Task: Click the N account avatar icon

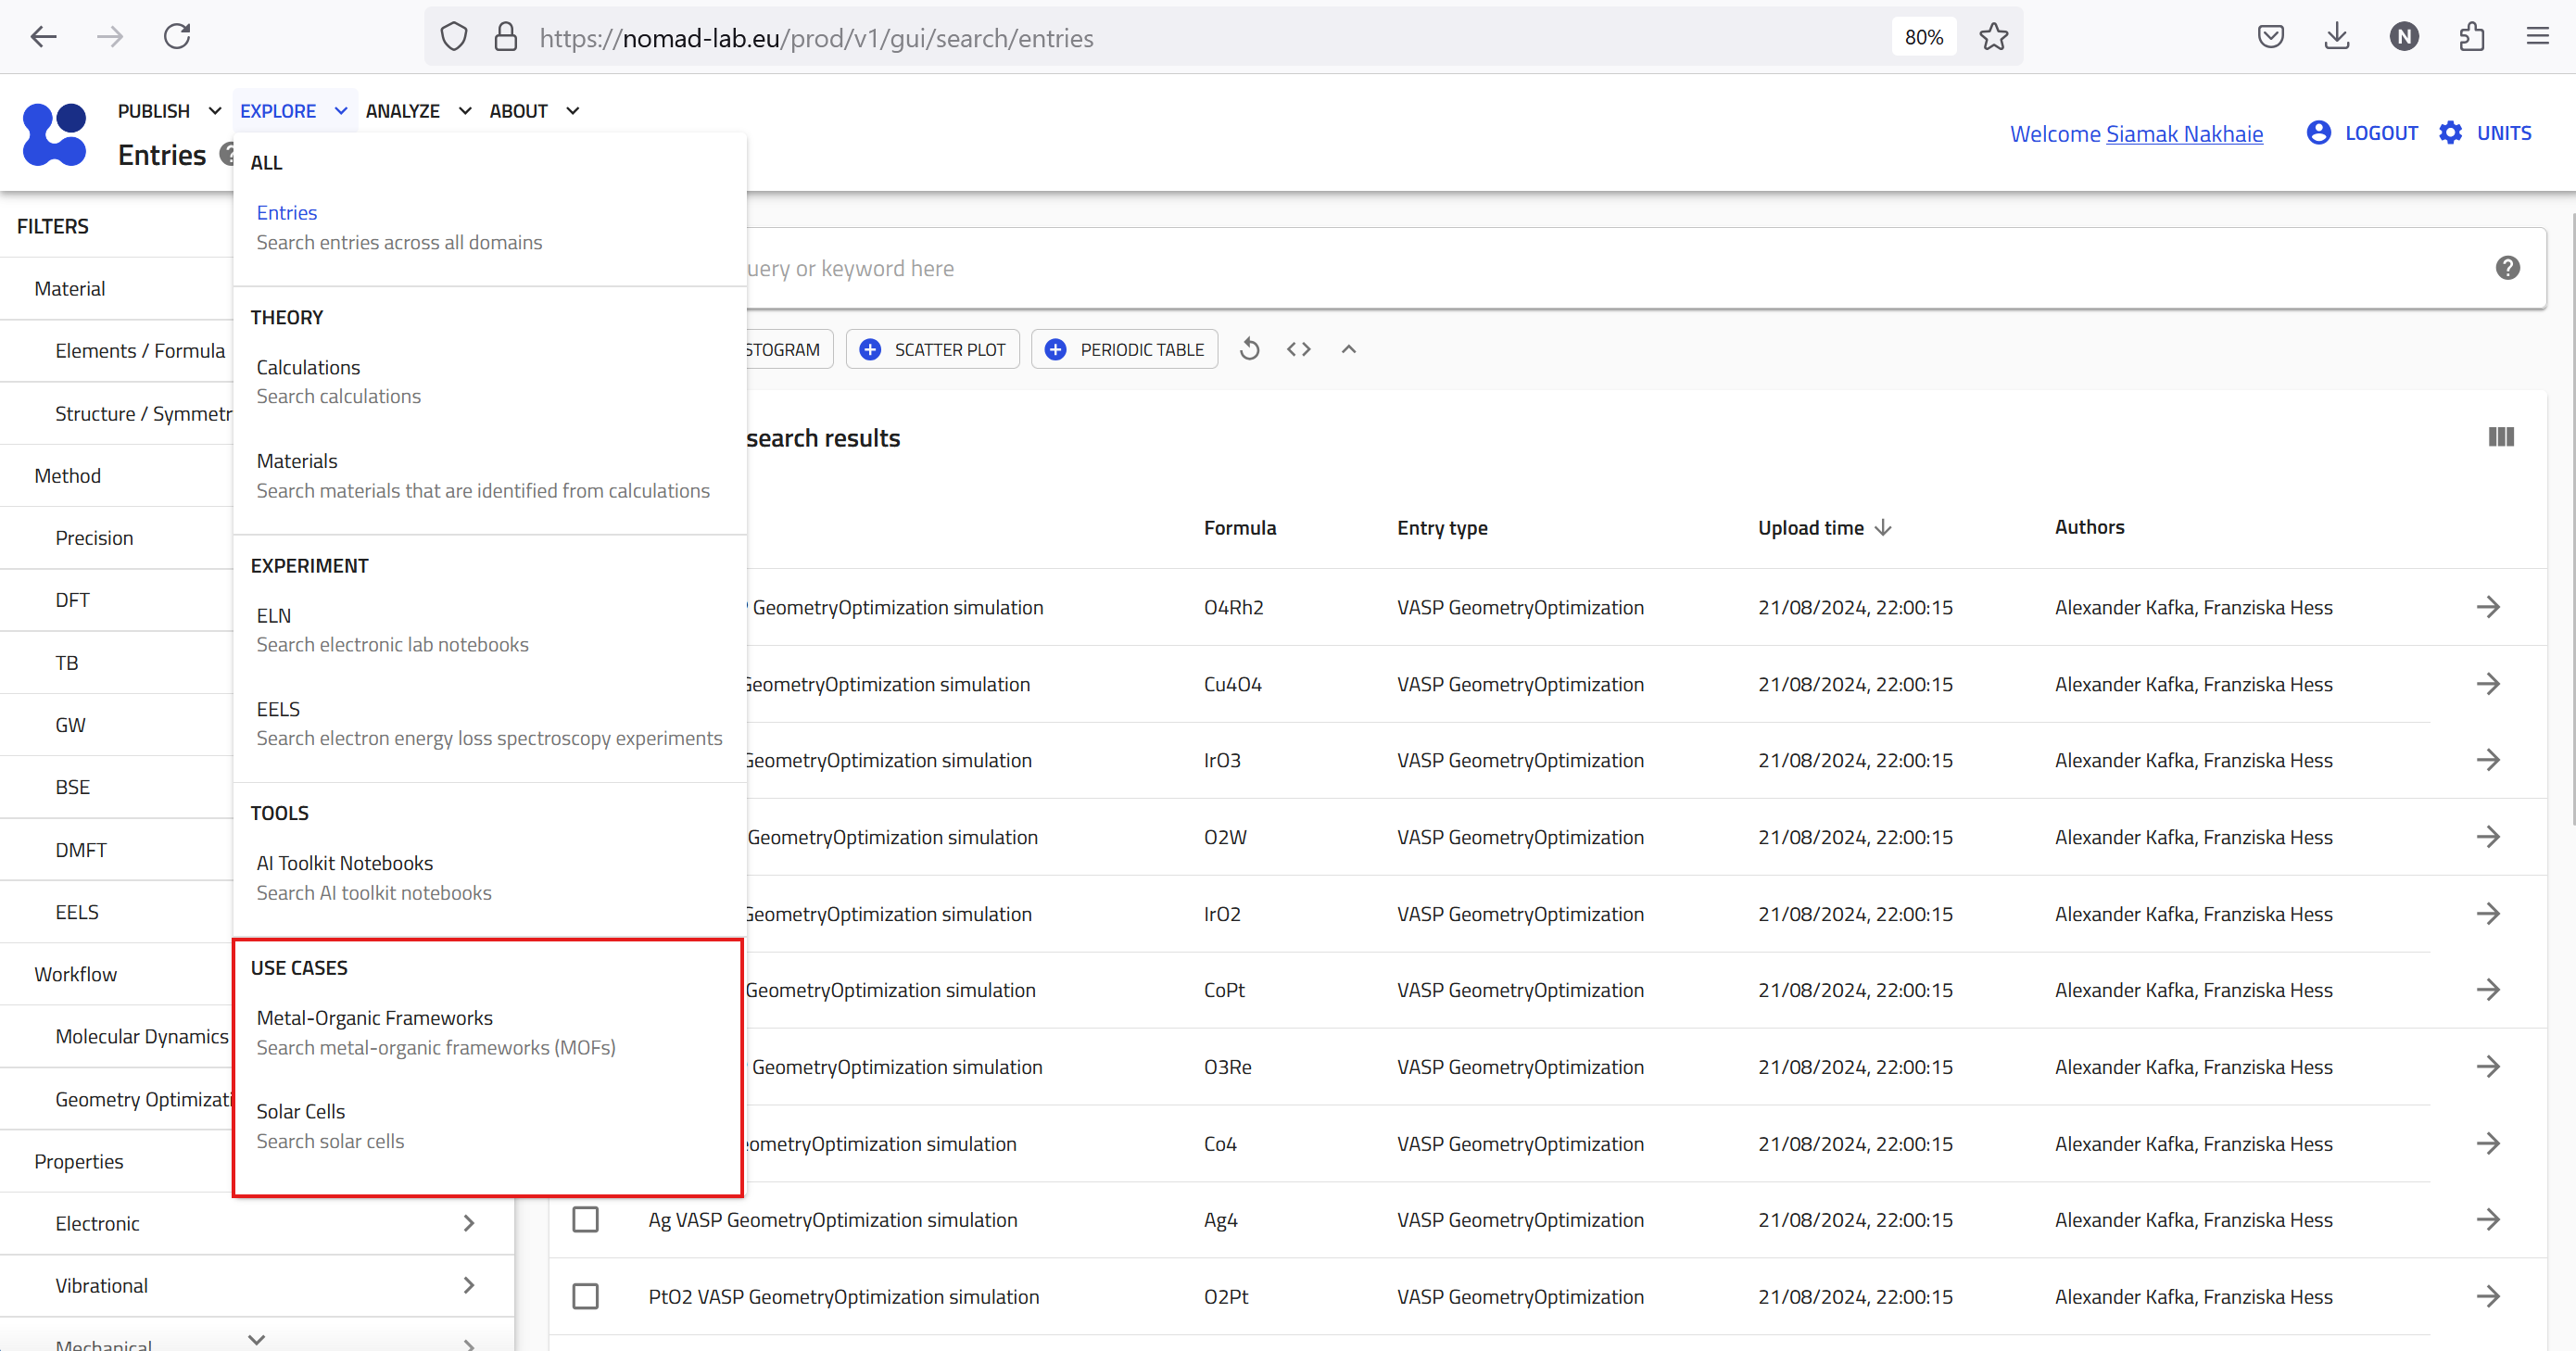Action: [2404, 37]
